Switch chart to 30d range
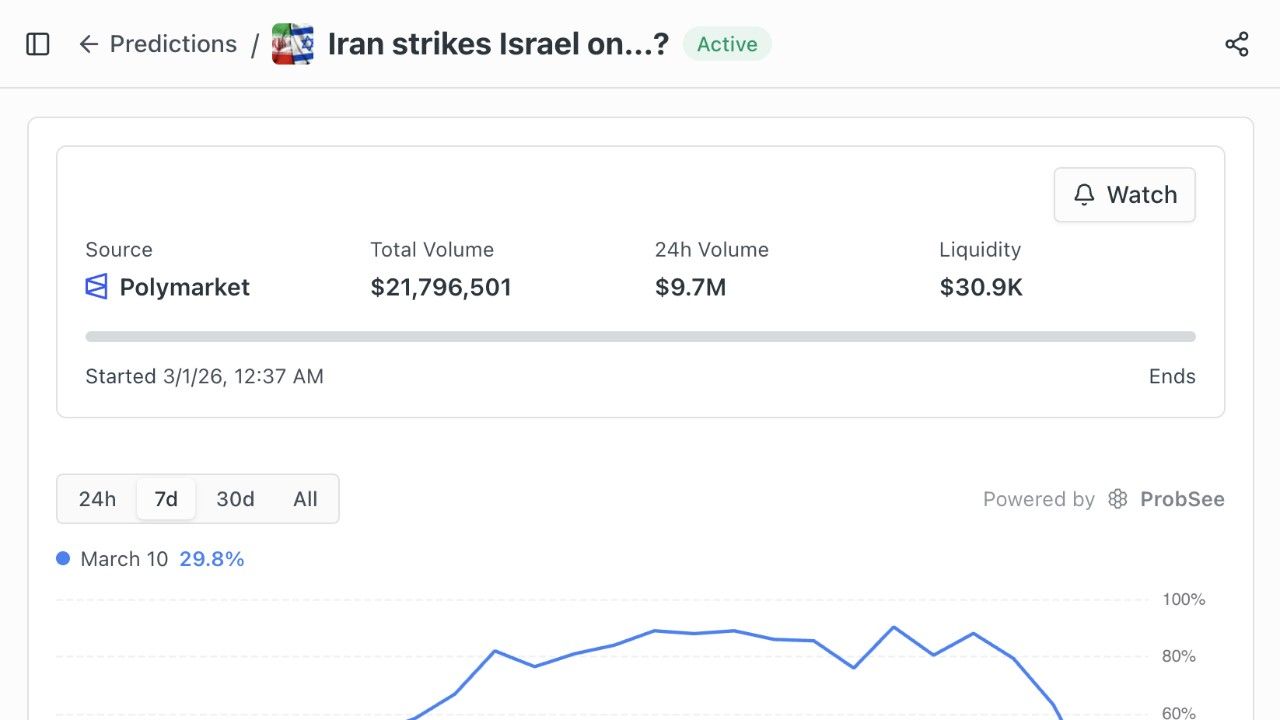The image size is (1280, 720). coord(236,499)
